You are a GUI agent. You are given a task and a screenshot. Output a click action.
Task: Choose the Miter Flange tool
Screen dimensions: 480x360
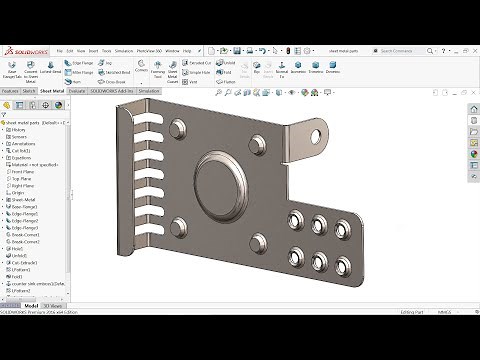point(79,72)
